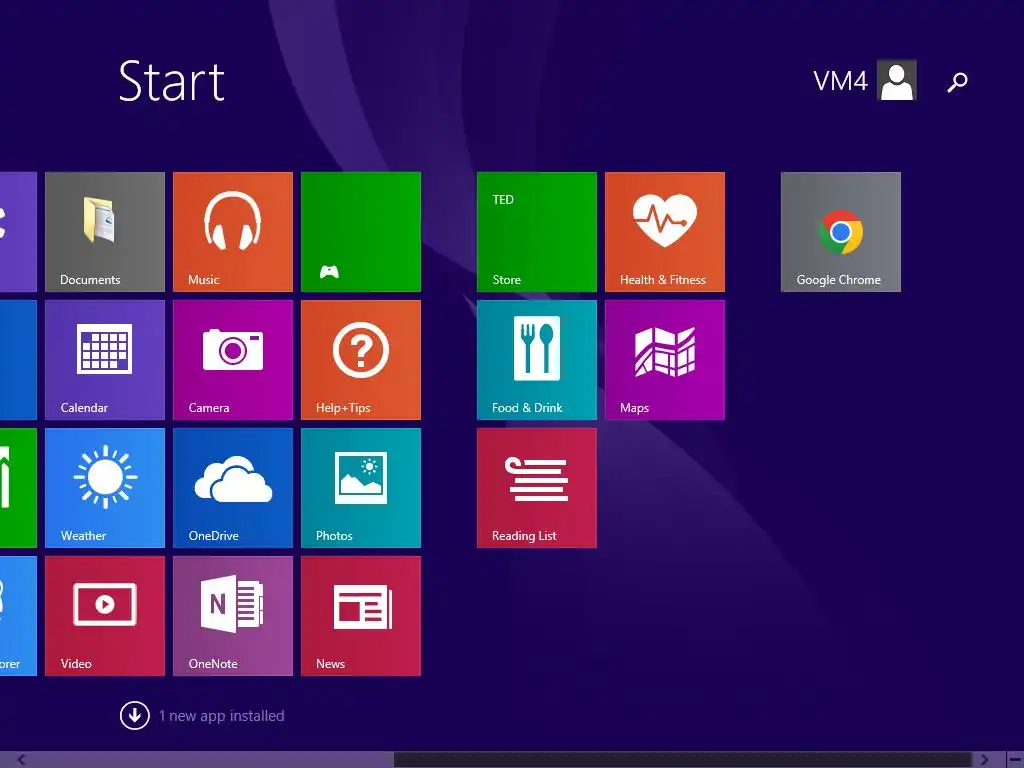Image resolution: width=1024 pixels, height=768 pixels.
Task: Launch the Maps tile
Action: point(665,360)
